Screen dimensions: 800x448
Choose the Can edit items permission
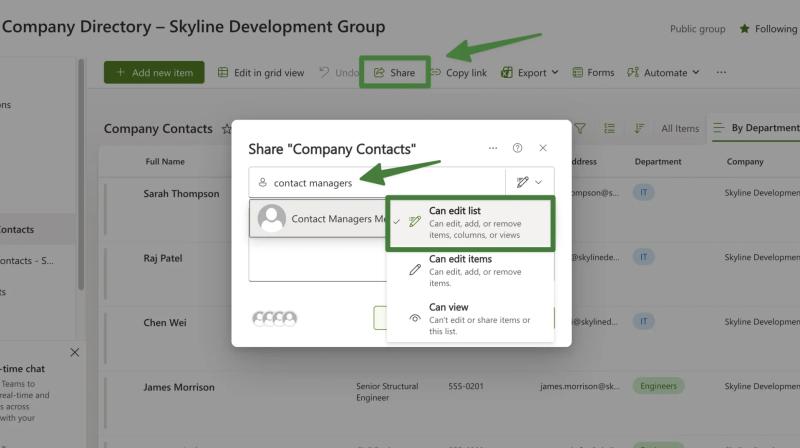click(470, 270)
